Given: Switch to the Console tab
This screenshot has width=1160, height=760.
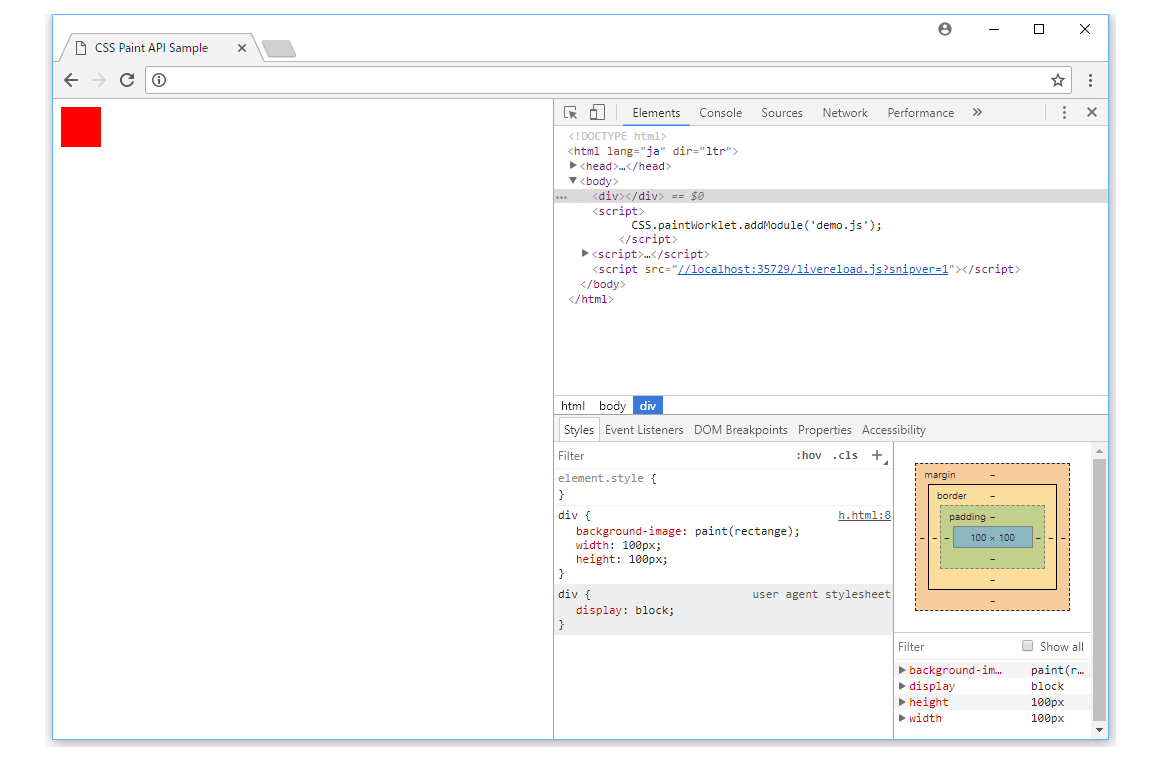Looking at the screenshot, I should 720,112.
